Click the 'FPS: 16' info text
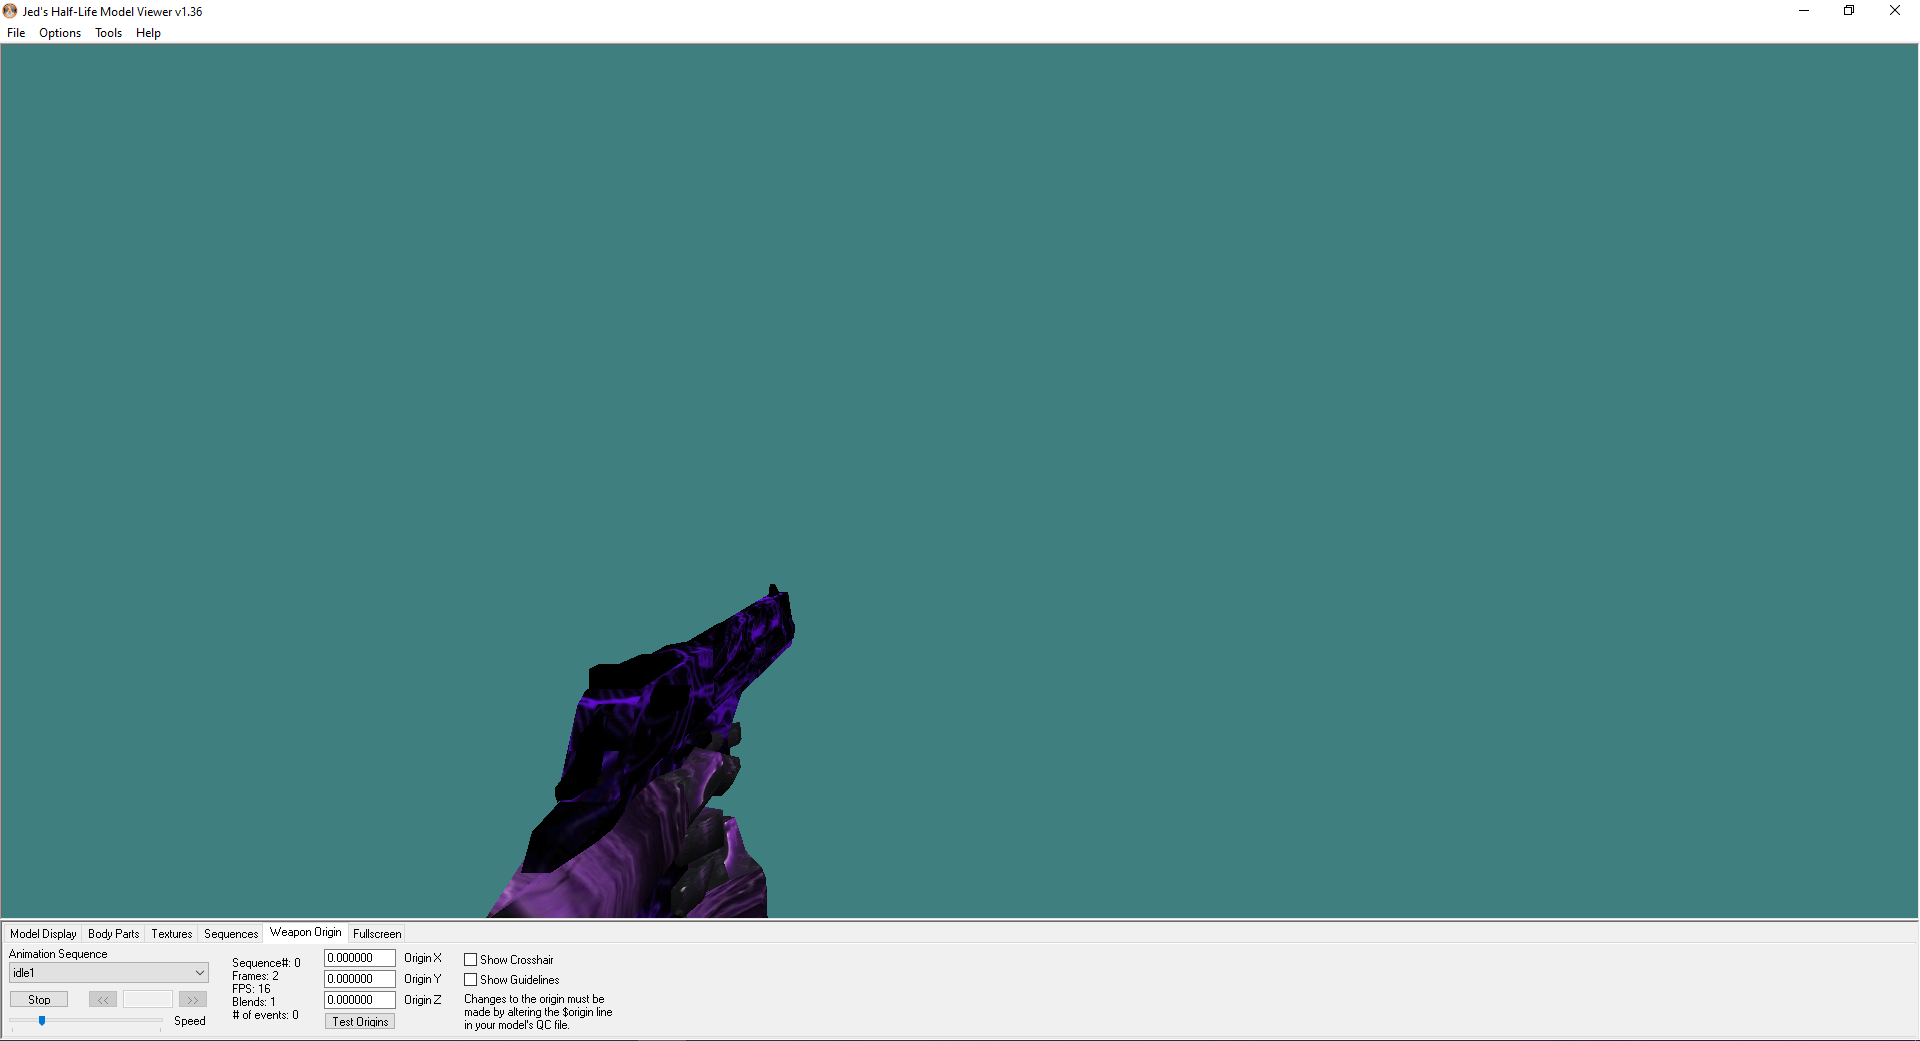Viewport: 1920px width, 1041px height. click(251, 989)
